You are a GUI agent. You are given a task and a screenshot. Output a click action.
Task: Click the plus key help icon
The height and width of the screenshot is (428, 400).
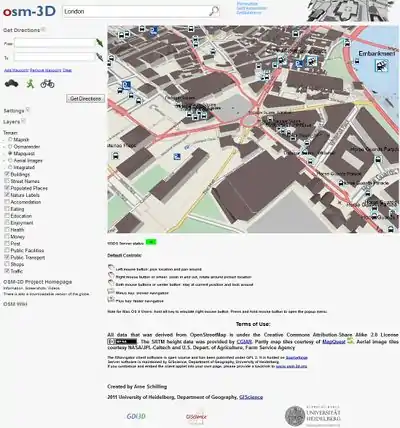point(111,299)
